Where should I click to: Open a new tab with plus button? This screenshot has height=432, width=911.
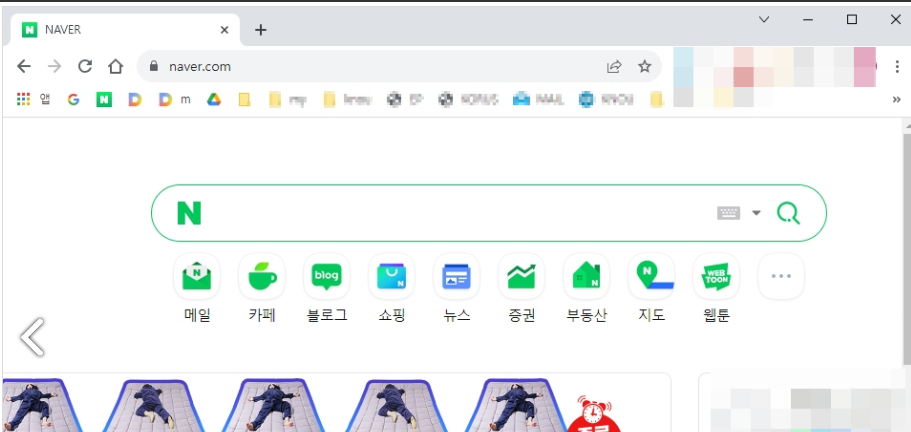tap(261, 30)
